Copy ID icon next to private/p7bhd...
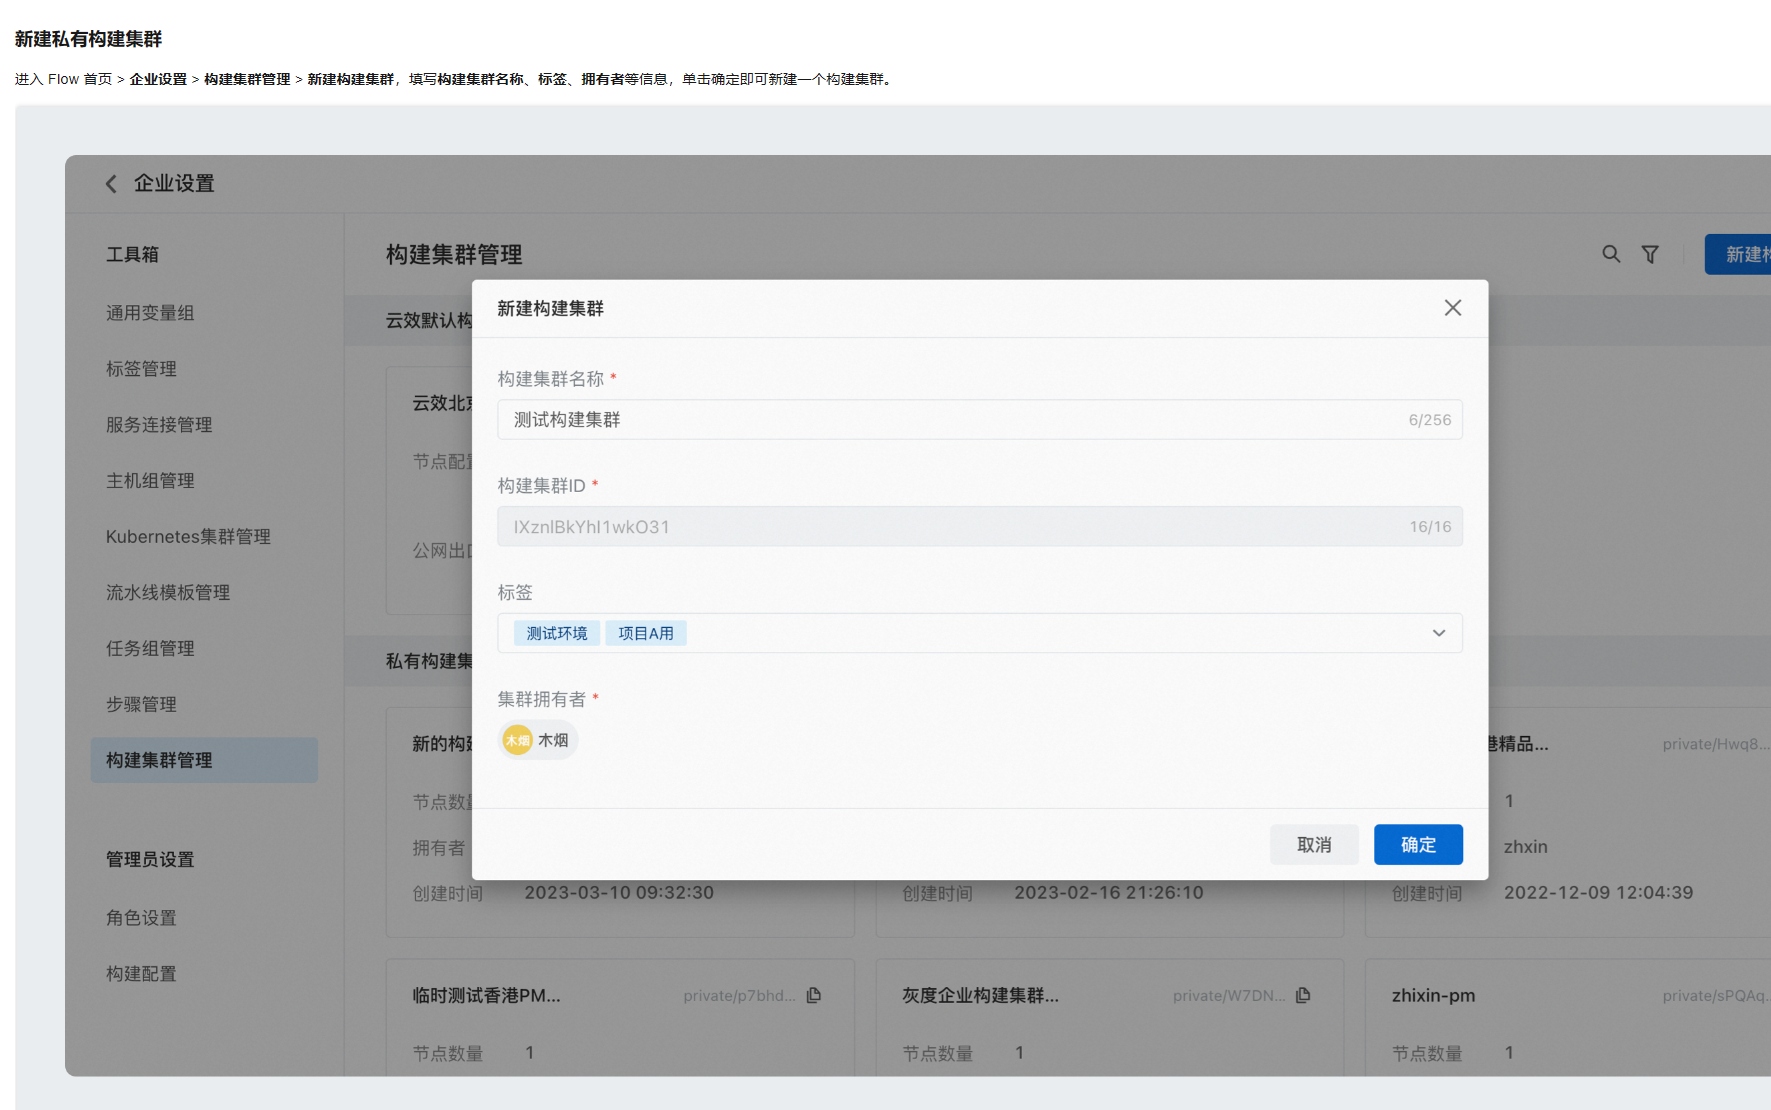The image size is (1771, 1110). pyautogui.click(x=814, y=995)
